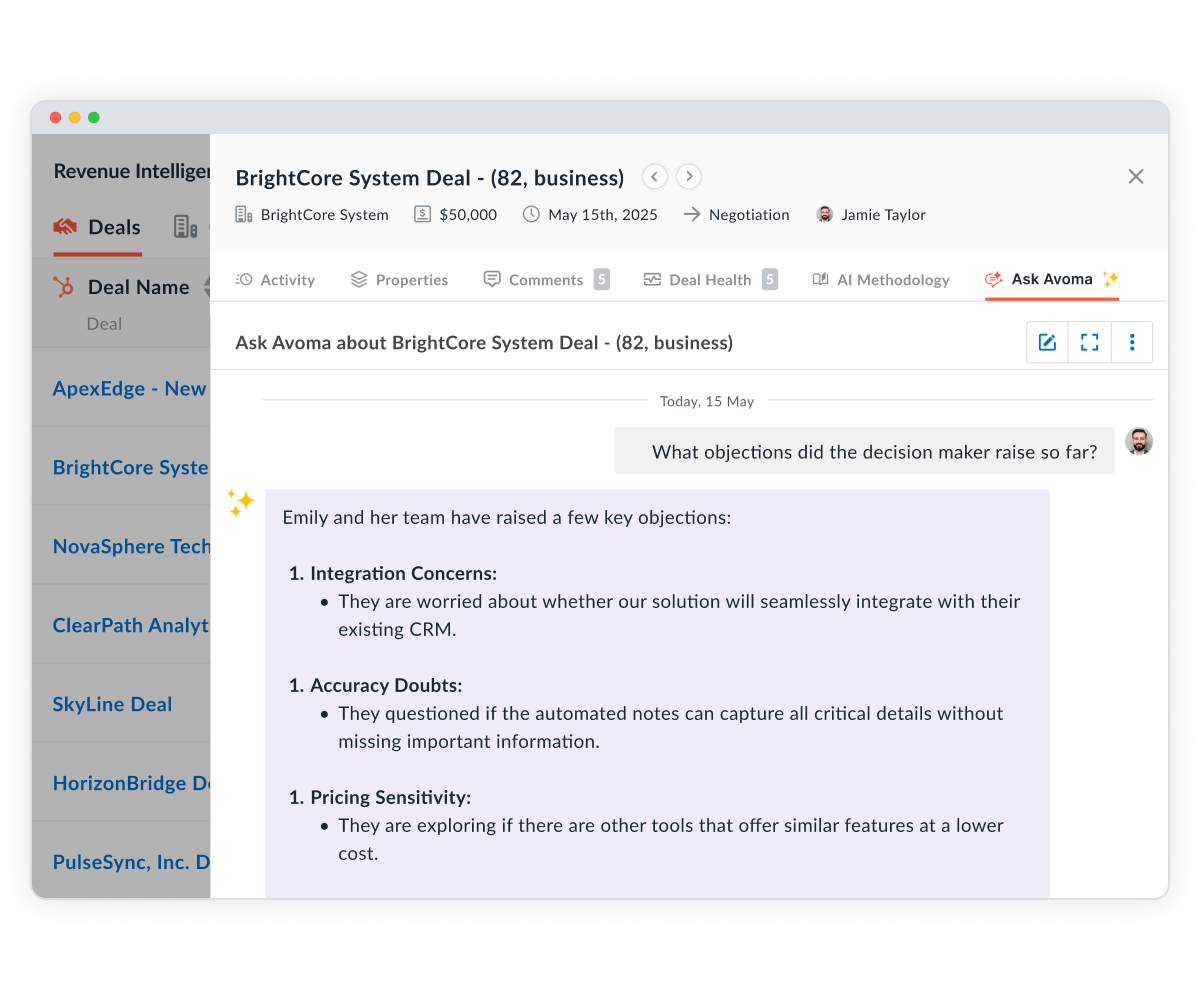Click the handshake Deals icon
1200x1000 pixels.
(x=65, y=227)
